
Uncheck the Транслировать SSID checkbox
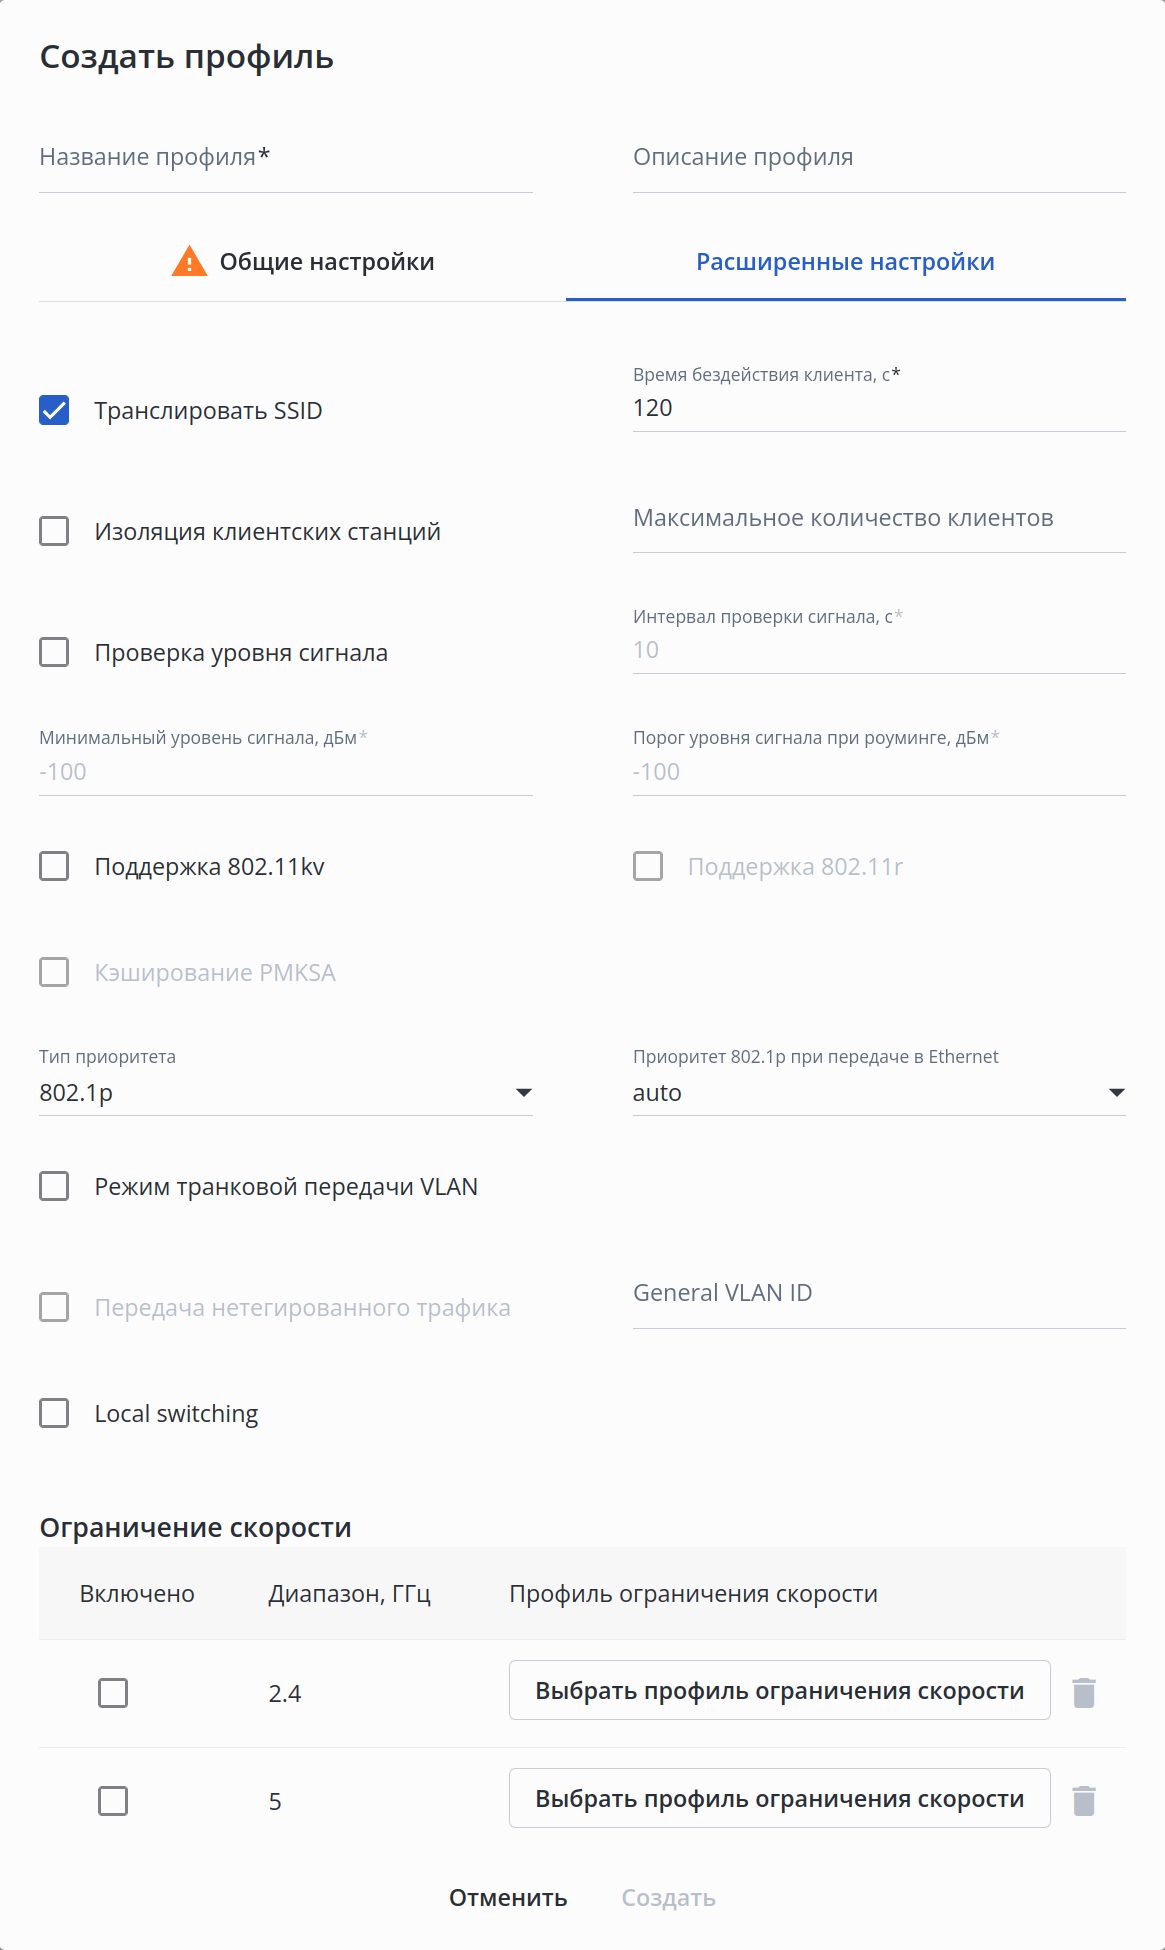(x=54, y=410)
